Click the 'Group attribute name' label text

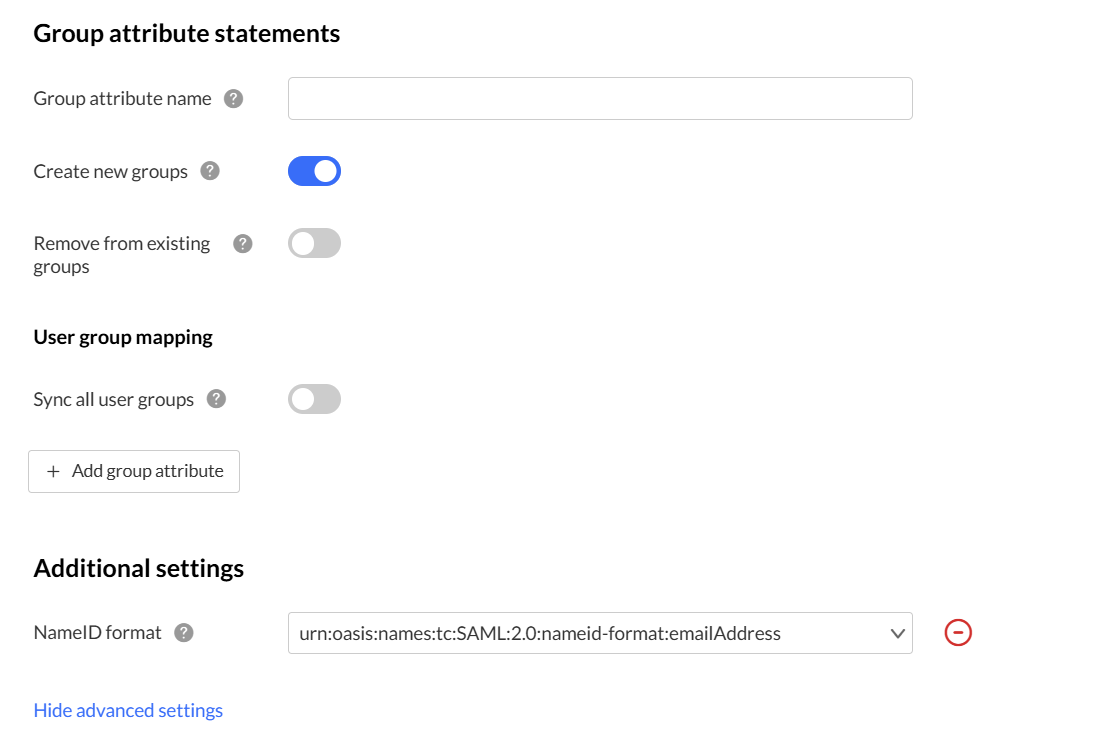point(122,99)
